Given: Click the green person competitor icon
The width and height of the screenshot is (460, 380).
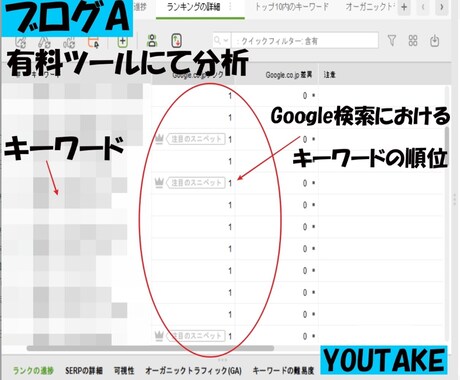Looking at the screenshot, I should tap(152, 41).
